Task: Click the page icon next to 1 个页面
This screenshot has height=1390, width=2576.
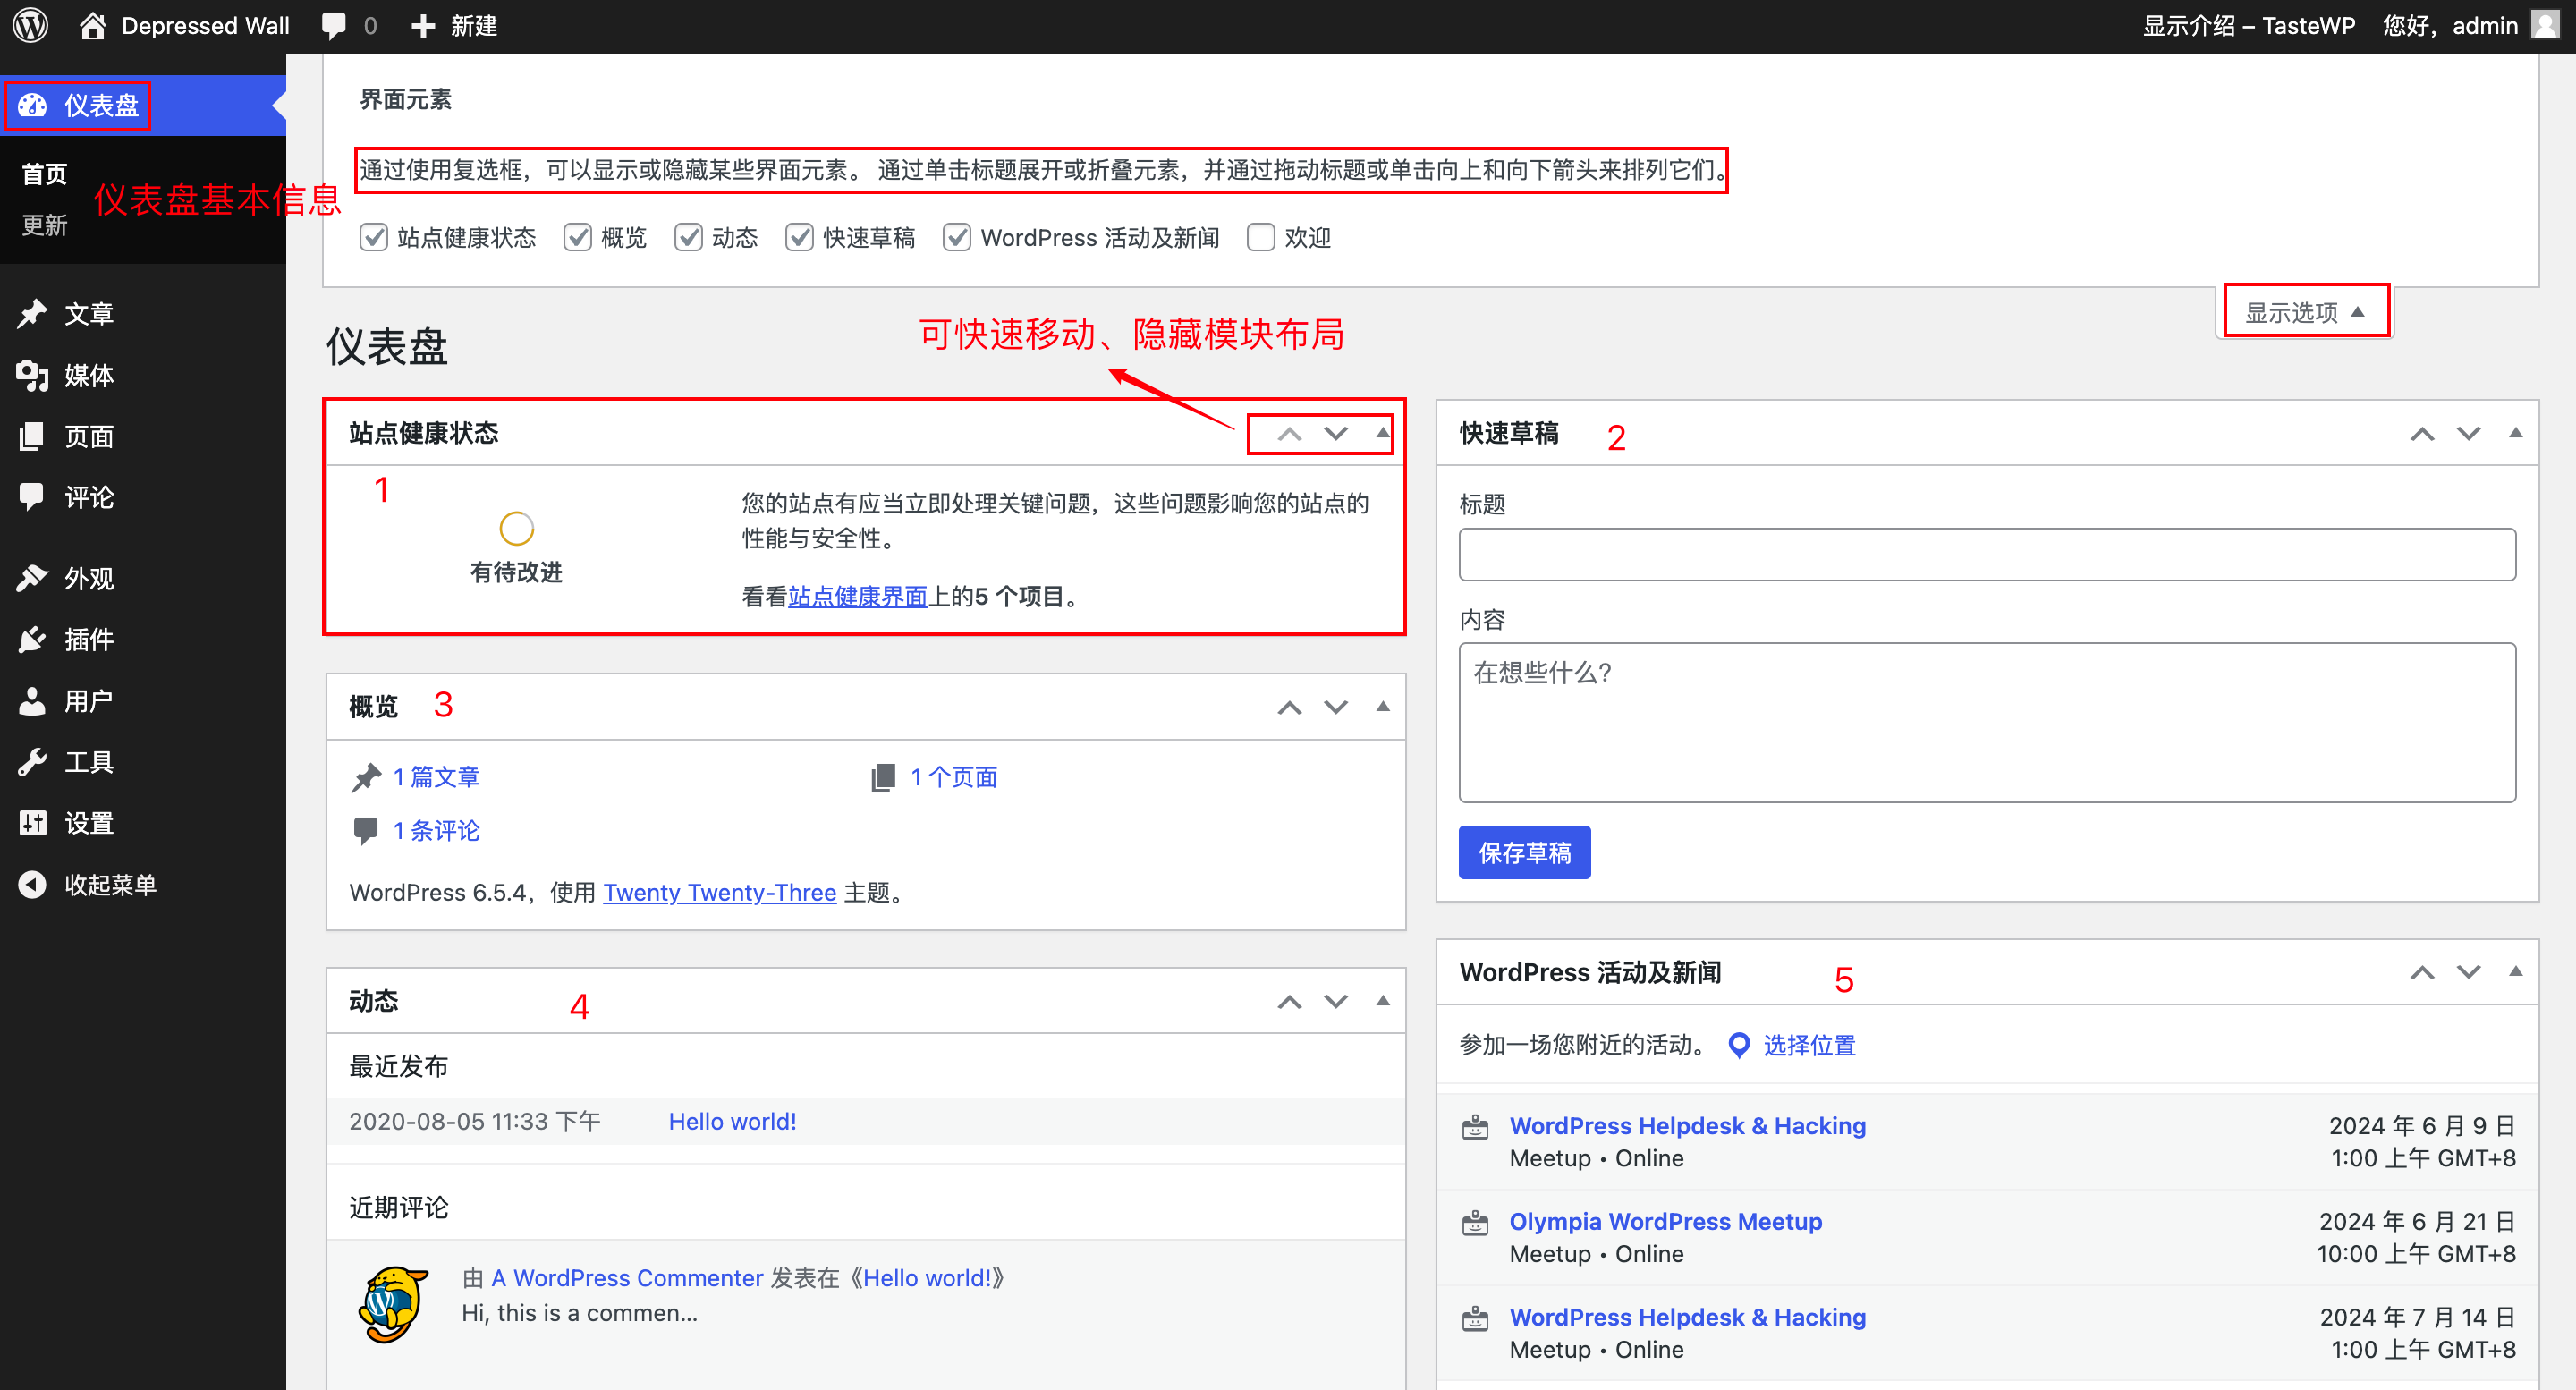Action: [x=883, y=777]
